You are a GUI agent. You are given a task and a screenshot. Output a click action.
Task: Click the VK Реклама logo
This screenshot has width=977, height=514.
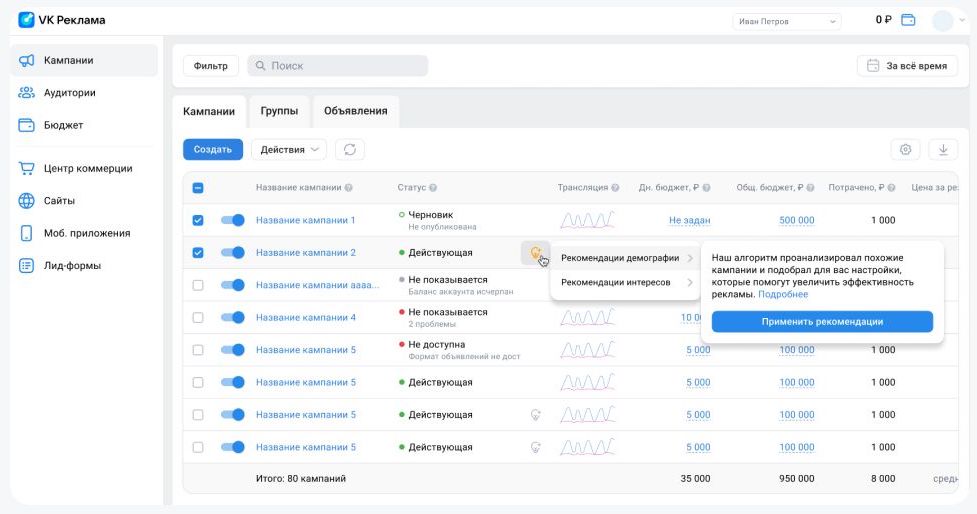pos(62,20)
